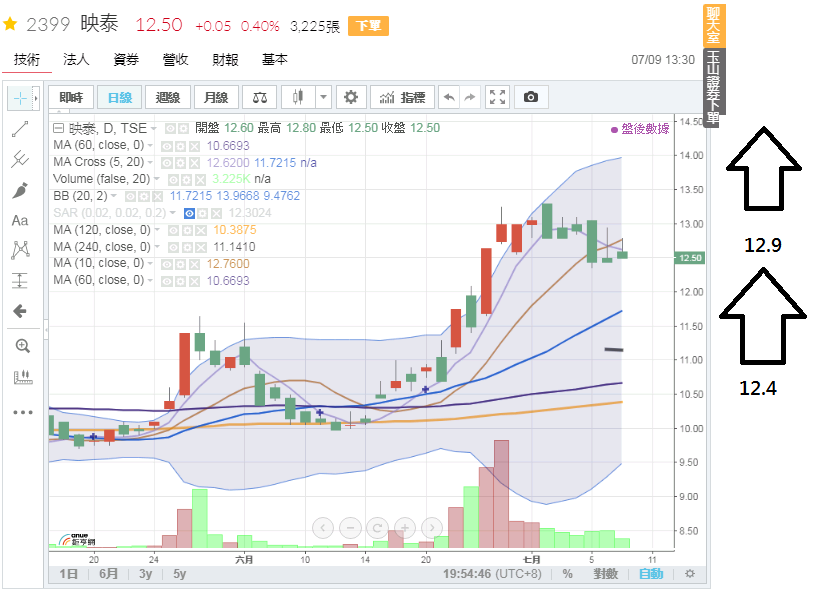Toggle visibility of 映泰, D, TSE series
Screen dimensions: 830x600
(x=170, y=129)
